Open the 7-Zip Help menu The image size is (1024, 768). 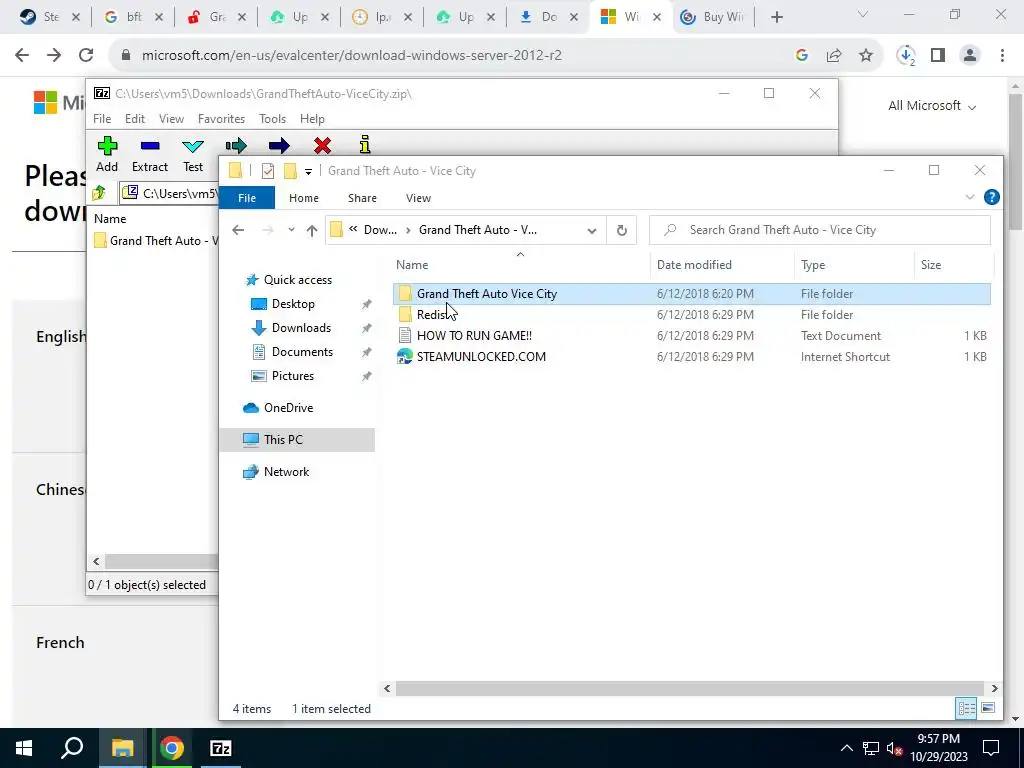point(312,119)
